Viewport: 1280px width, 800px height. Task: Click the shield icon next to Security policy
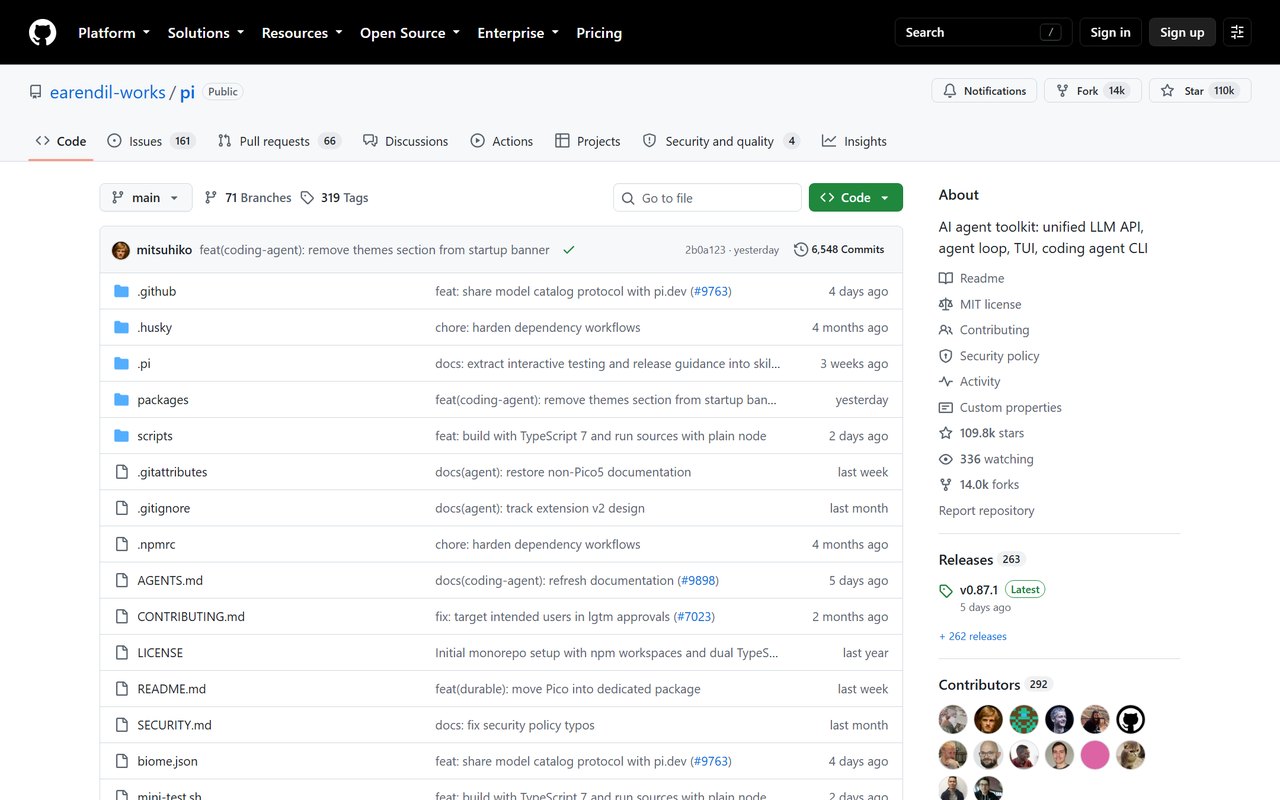[x=946, y=356]
